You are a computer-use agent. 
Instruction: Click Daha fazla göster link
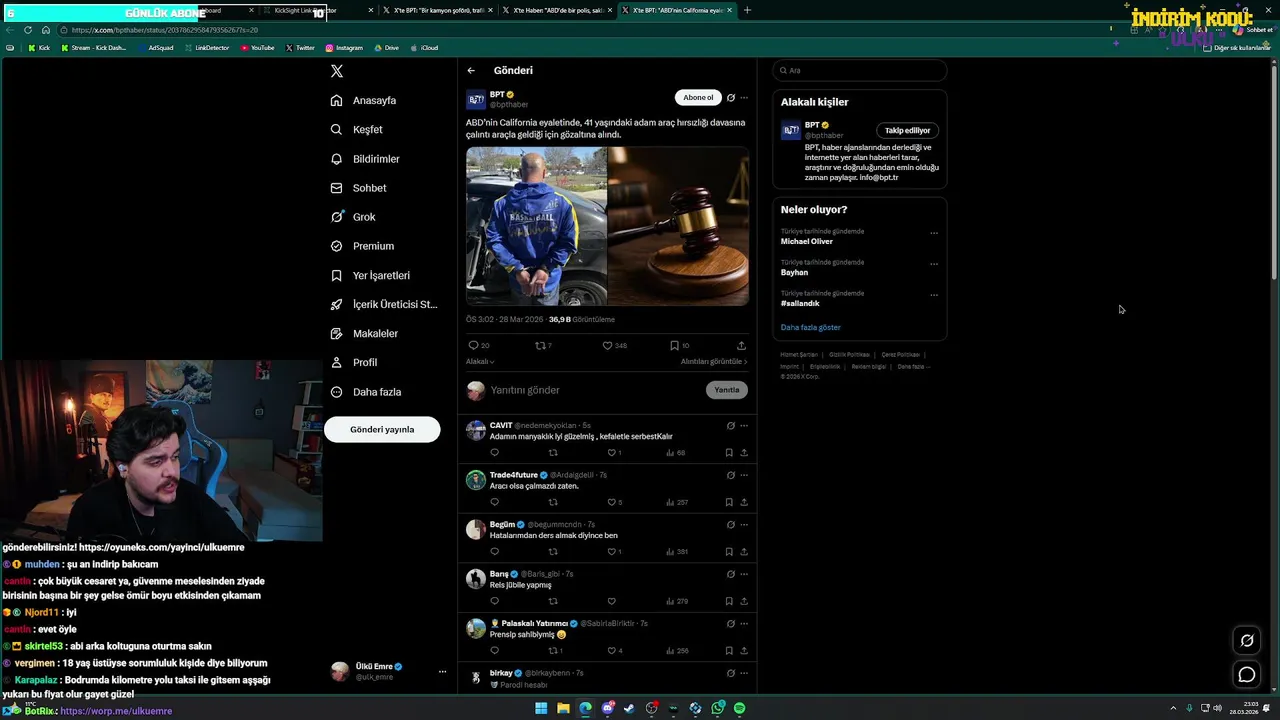(x=811, y=327)
